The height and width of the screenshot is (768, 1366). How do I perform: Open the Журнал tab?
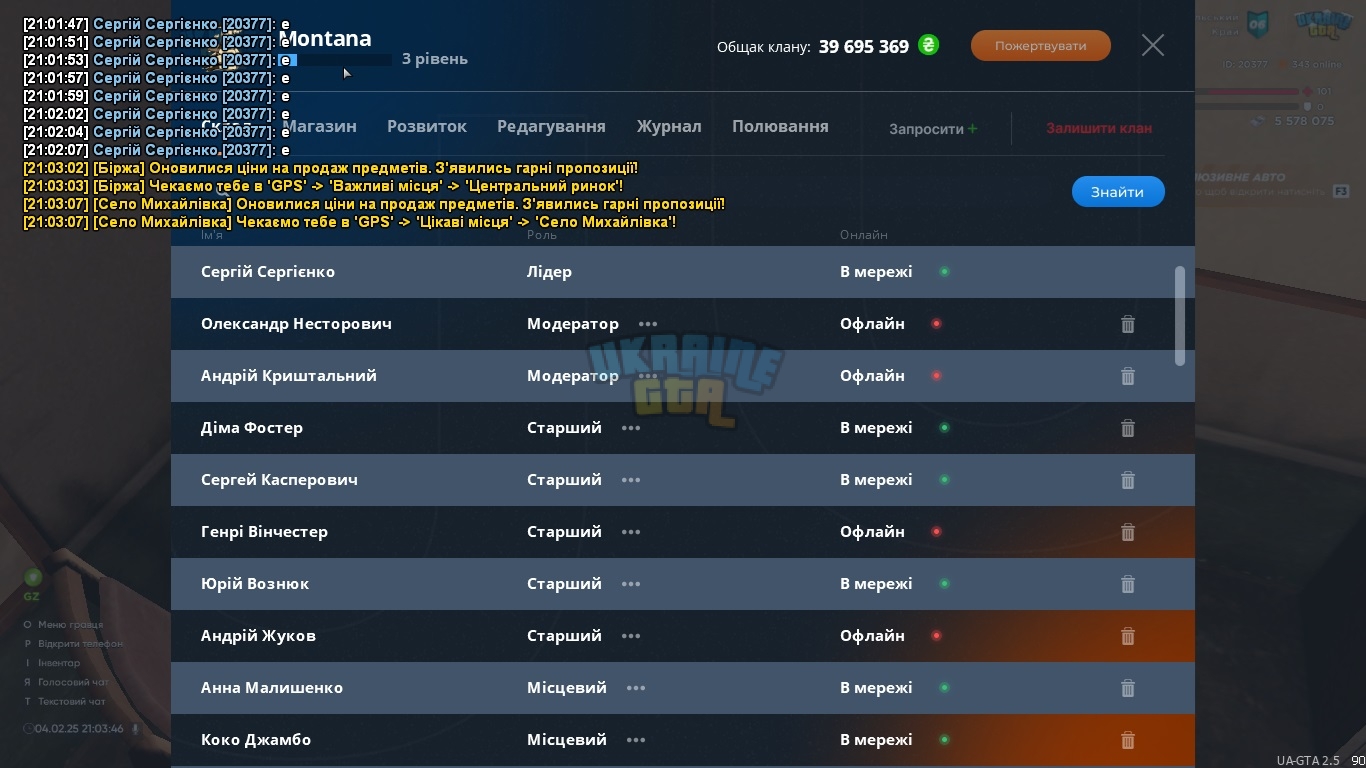coord(669,126)
